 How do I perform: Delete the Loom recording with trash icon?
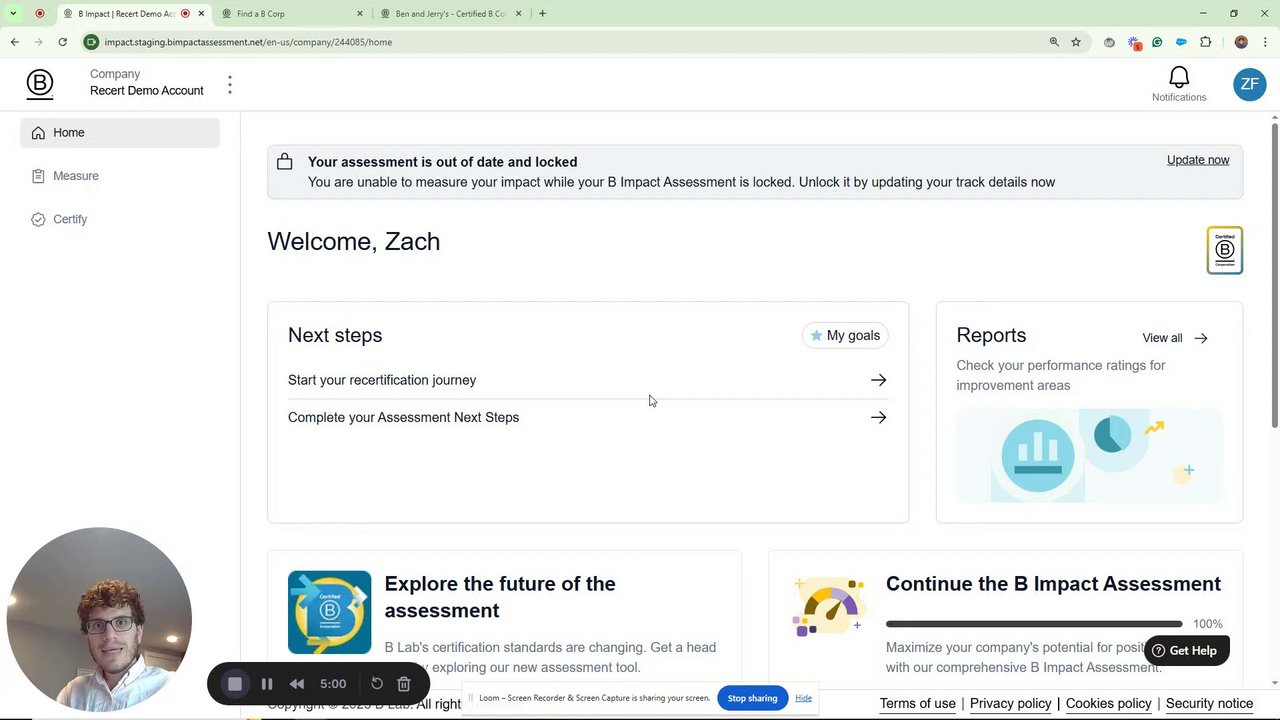404,684
